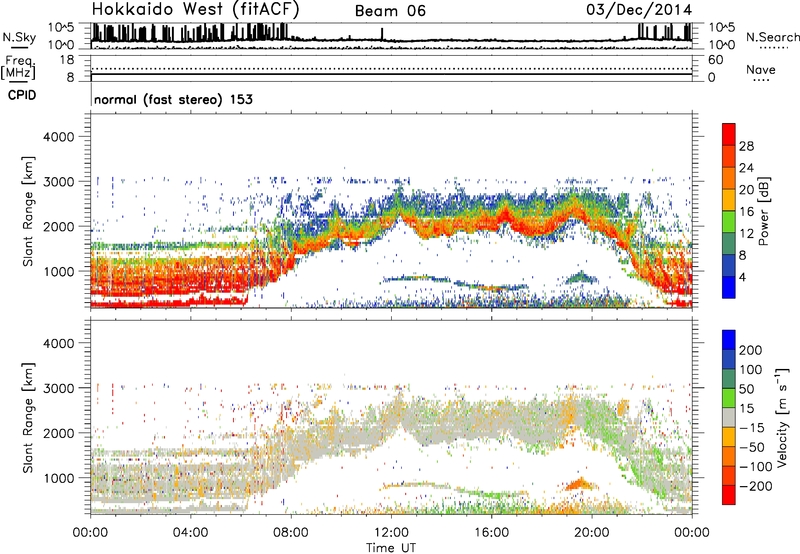Viewport: 800px width, 554px height.
Task: Click the red power peak near 16:30 UT
Action: click(x=506, y=213)
